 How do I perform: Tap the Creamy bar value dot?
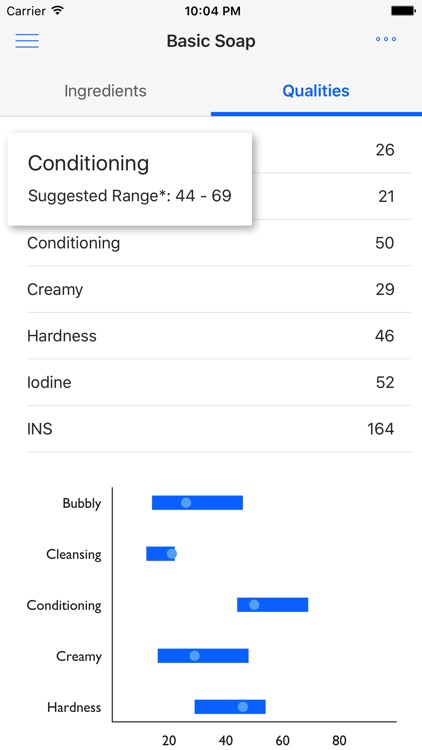click(x=194, y=656)
